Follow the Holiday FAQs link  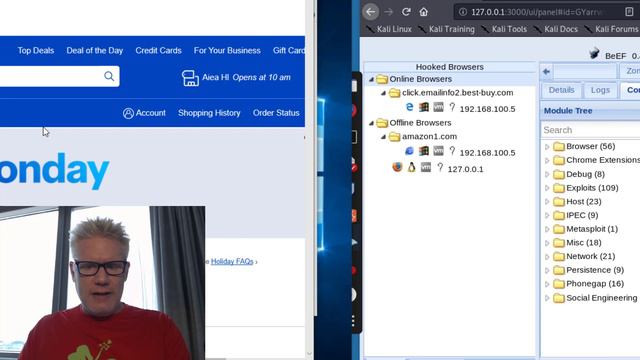pyautogui.click(x=232, y=262)
